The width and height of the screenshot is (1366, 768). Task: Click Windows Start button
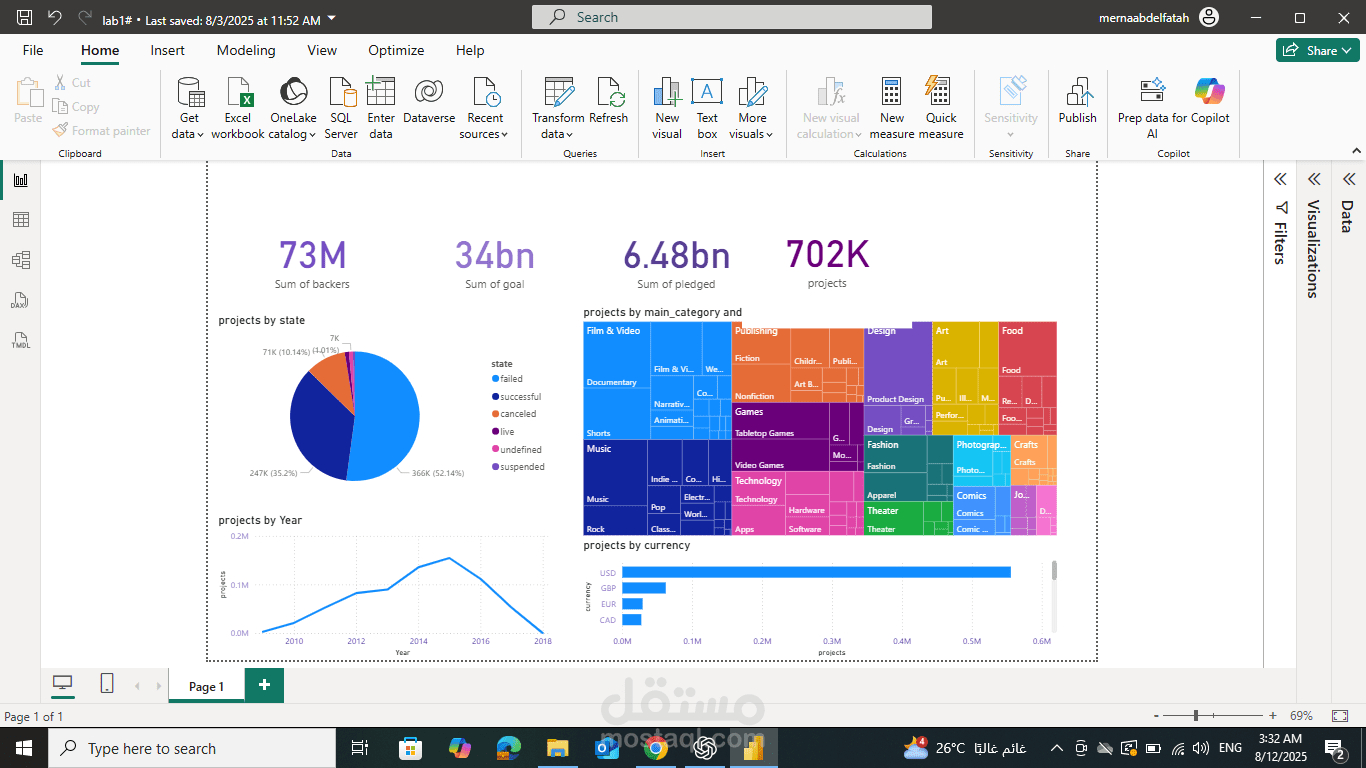tap(24, 748)
